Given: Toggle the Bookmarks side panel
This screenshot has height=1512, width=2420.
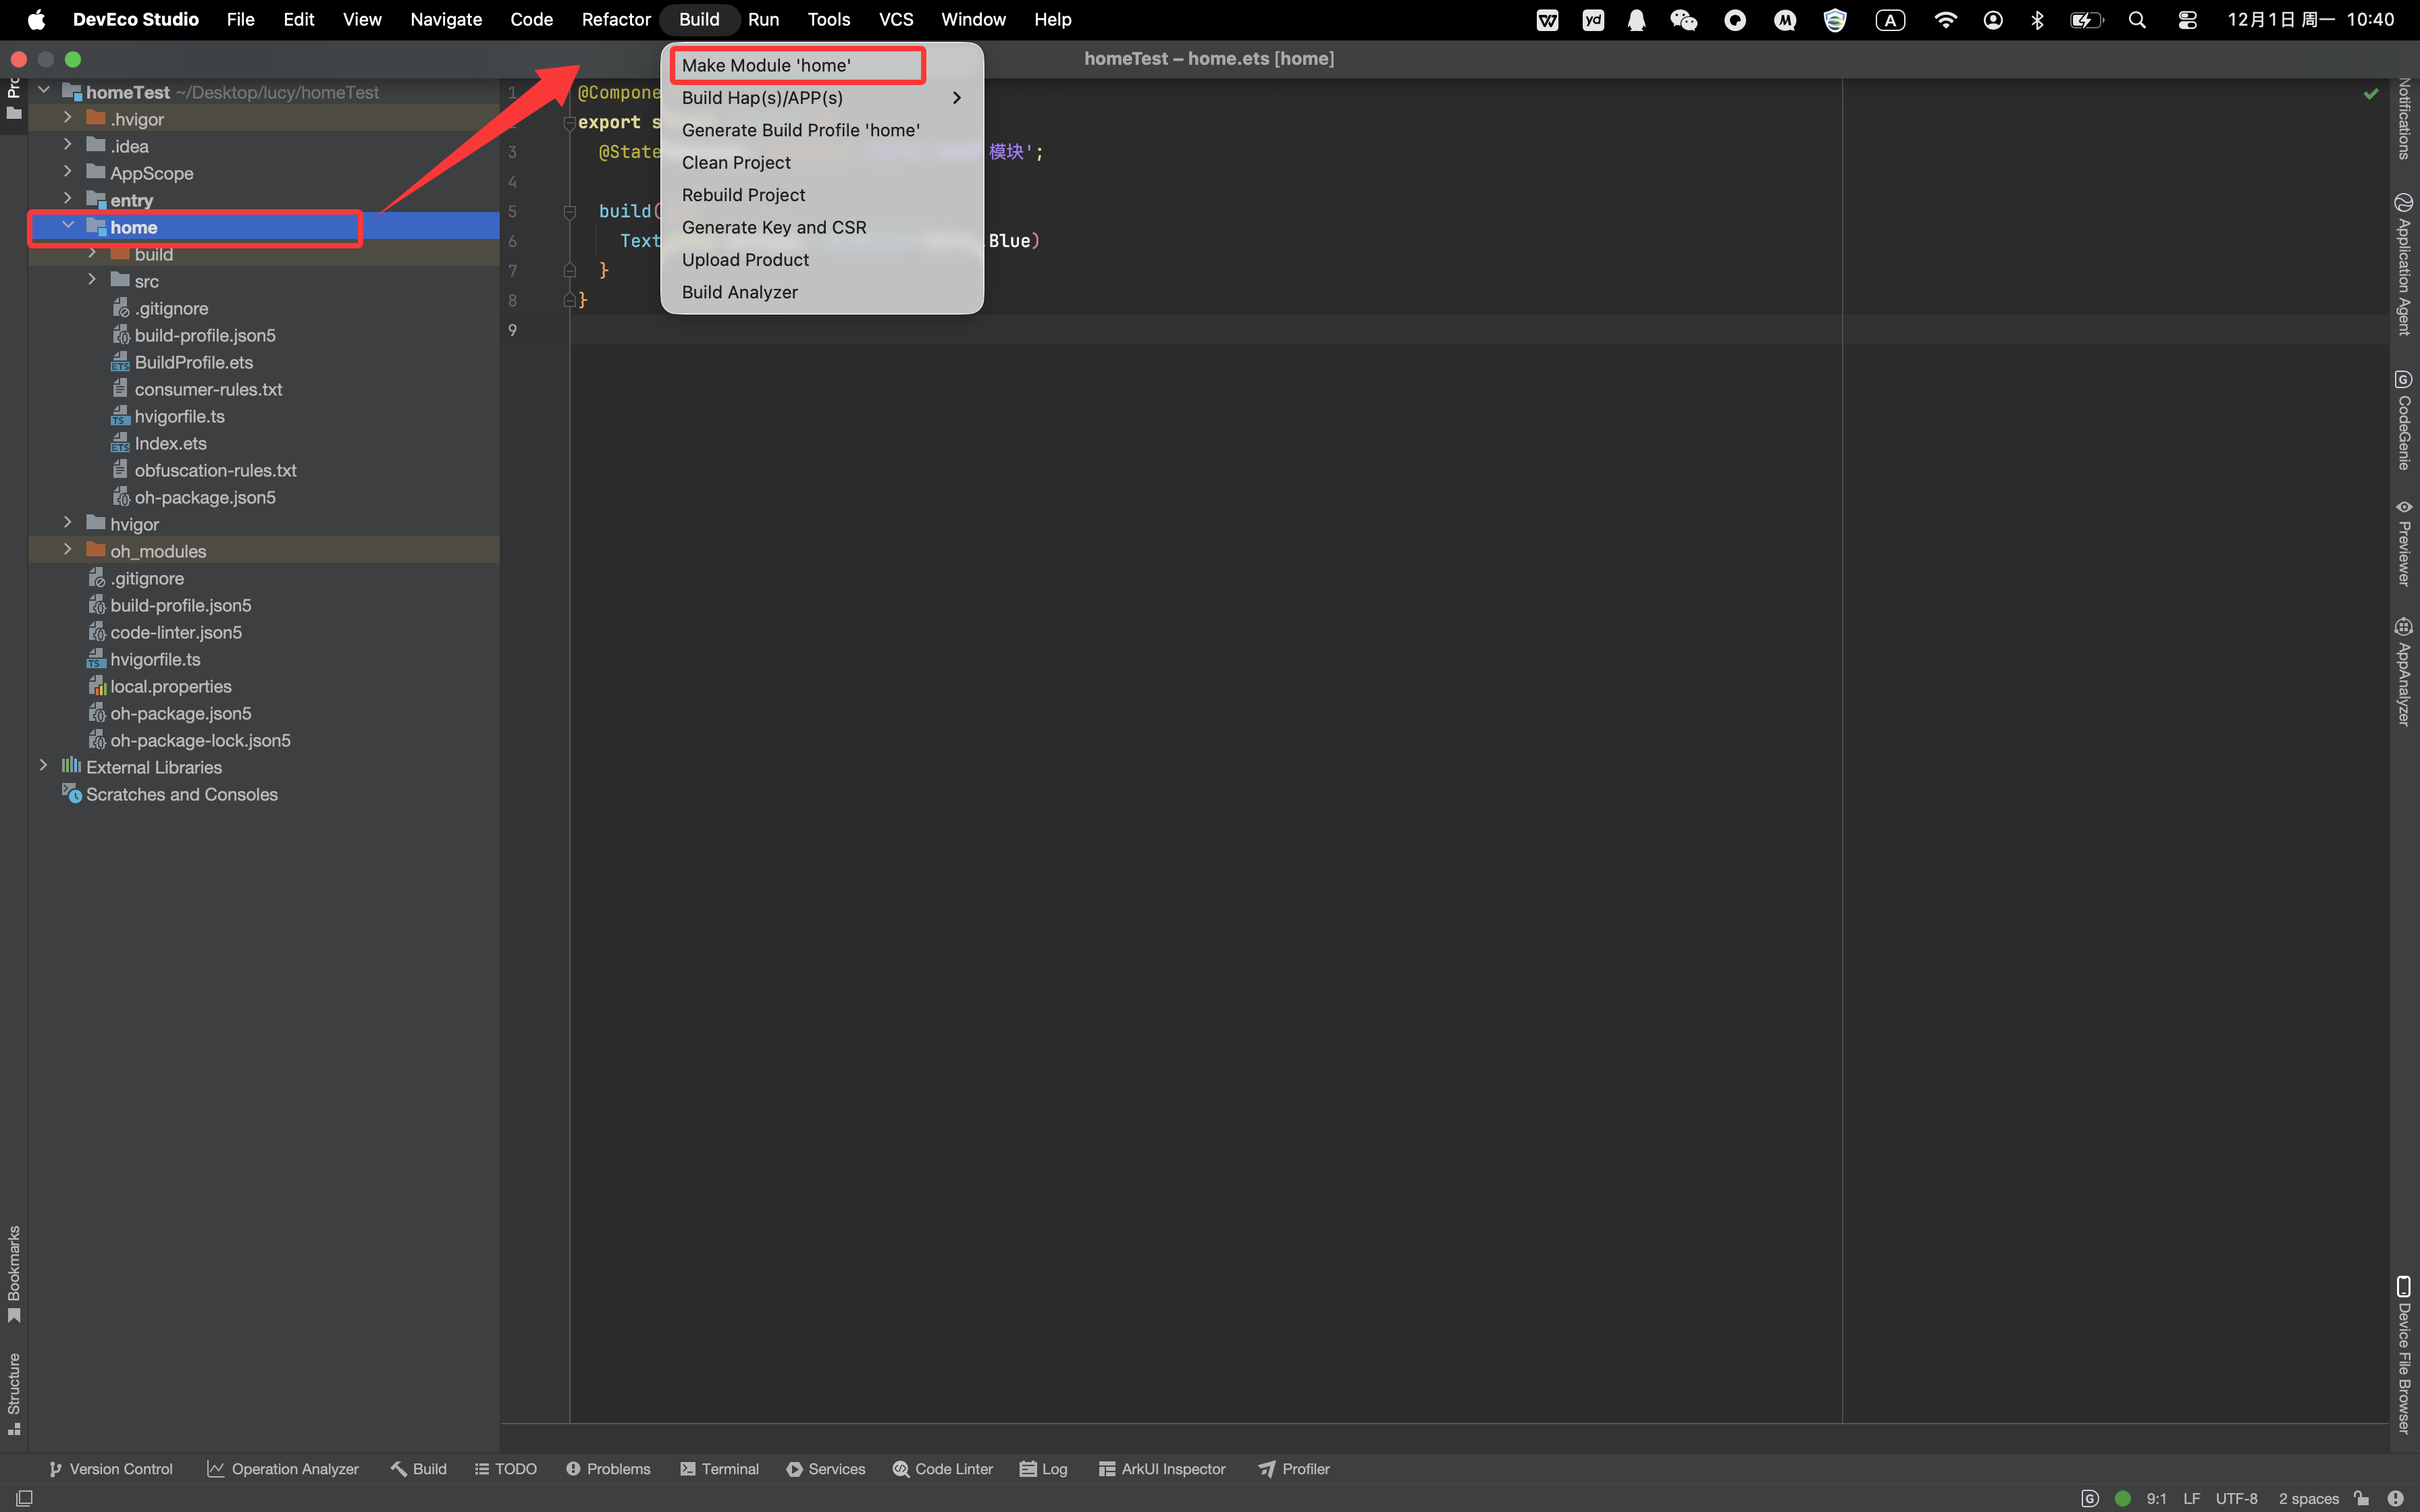Looking at the screenshot, I should (x=14, y=1273).
